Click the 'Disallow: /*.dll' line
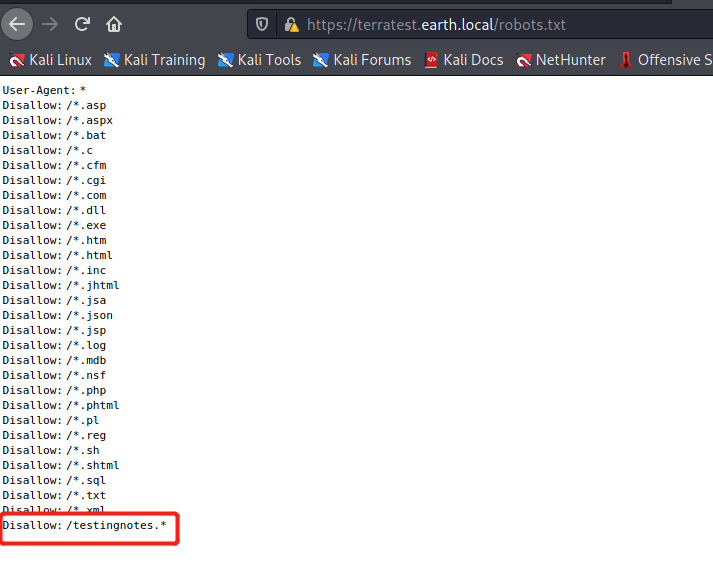The height and width of the screenshot is (569, 713). coord(54,211)
